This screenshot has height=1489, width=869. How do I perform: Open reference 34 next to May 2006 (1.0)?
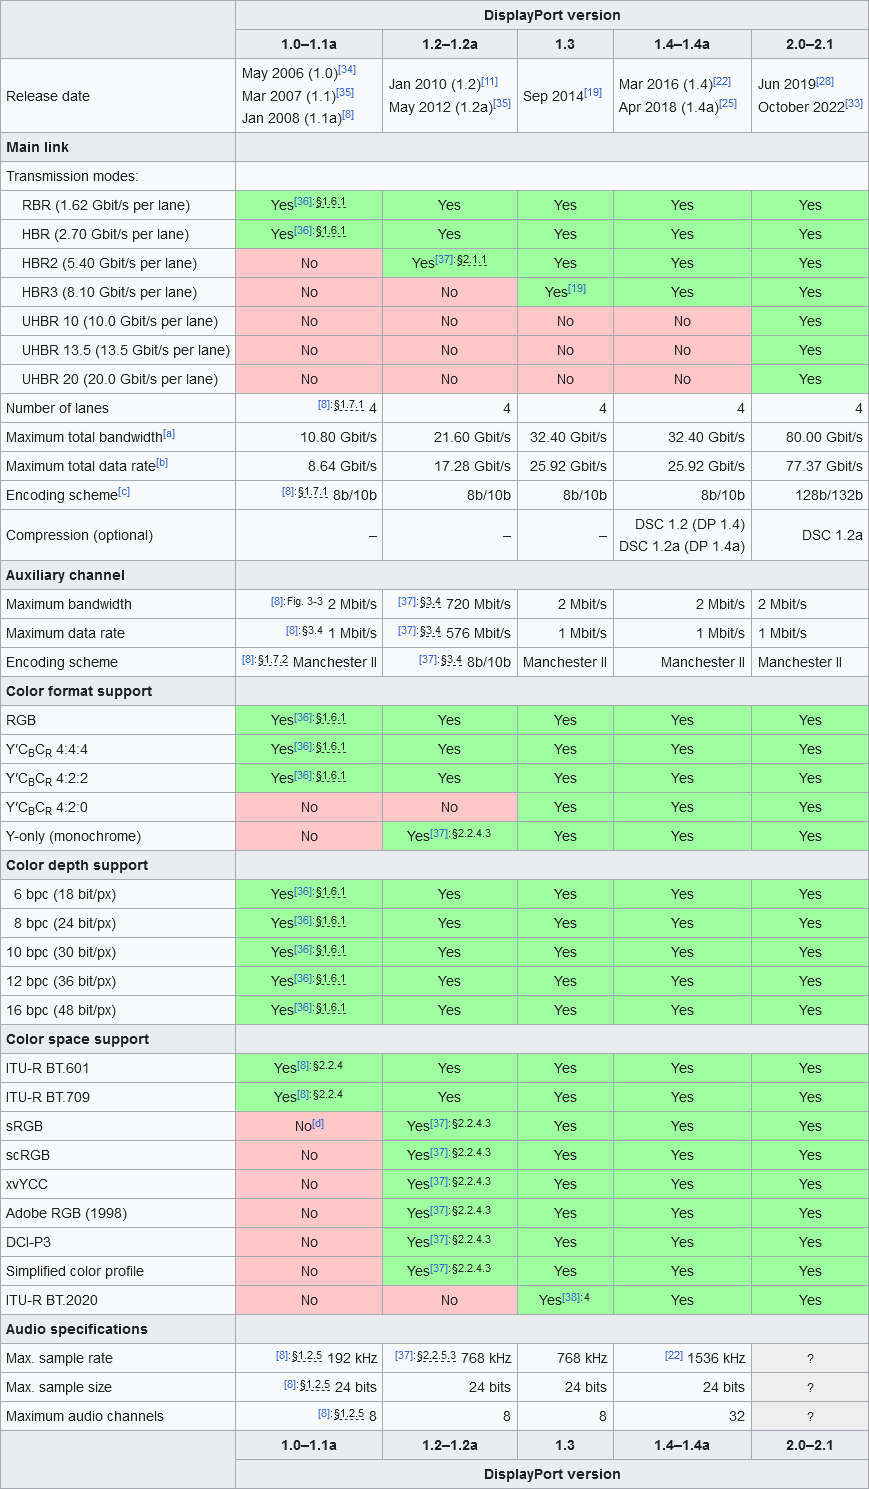click(347, 69)
